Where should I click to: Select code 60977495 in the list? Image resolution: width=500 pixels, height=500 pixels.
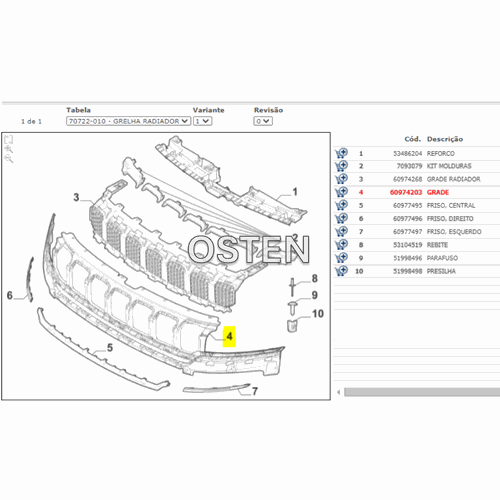click(407, 205)
